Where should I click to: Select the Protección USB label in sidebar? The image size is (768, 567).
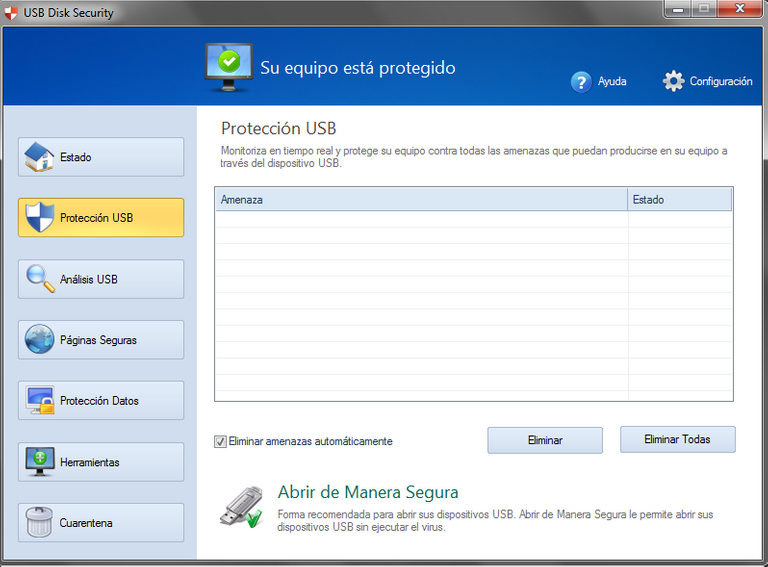[96, 218]
